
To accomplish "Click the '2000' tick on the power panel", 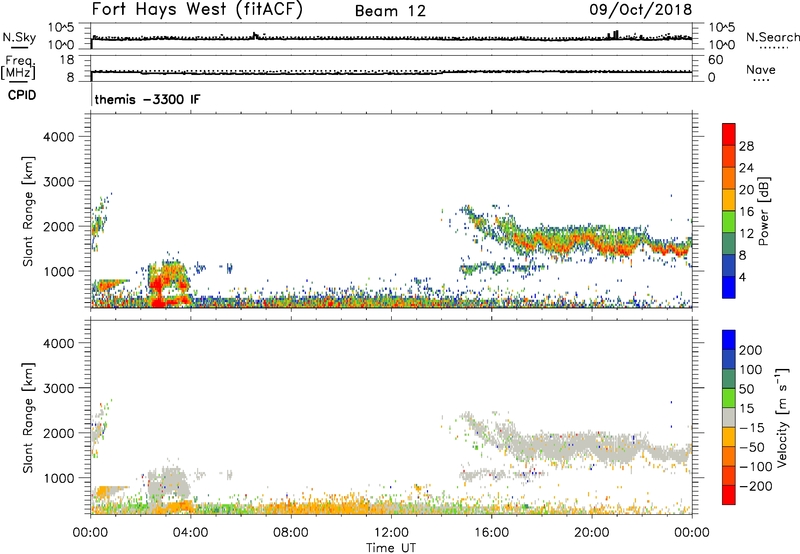I will click(59, 226).
